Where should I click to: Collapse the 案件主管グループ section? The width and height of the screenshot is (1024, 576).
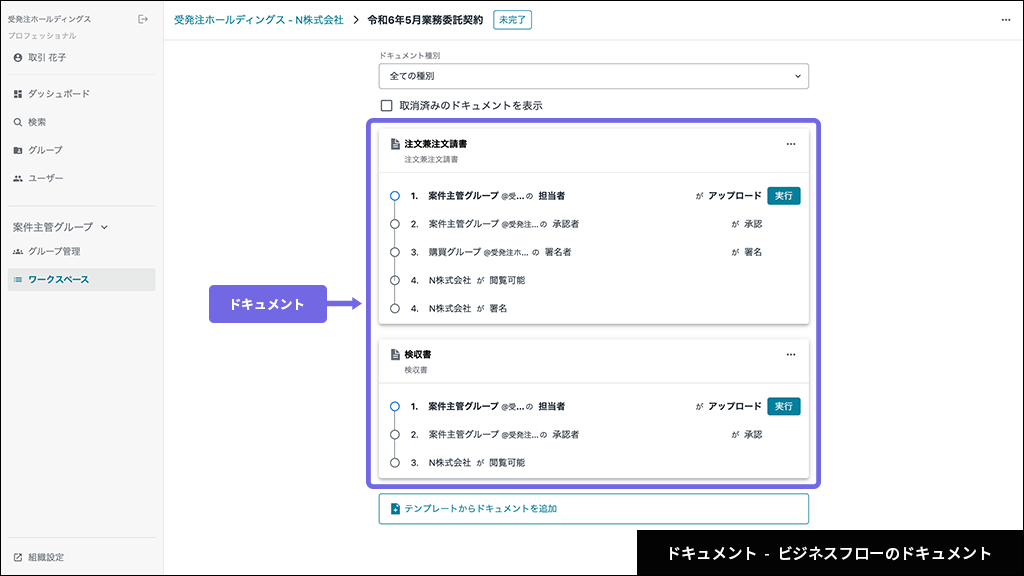pos(60,227)
